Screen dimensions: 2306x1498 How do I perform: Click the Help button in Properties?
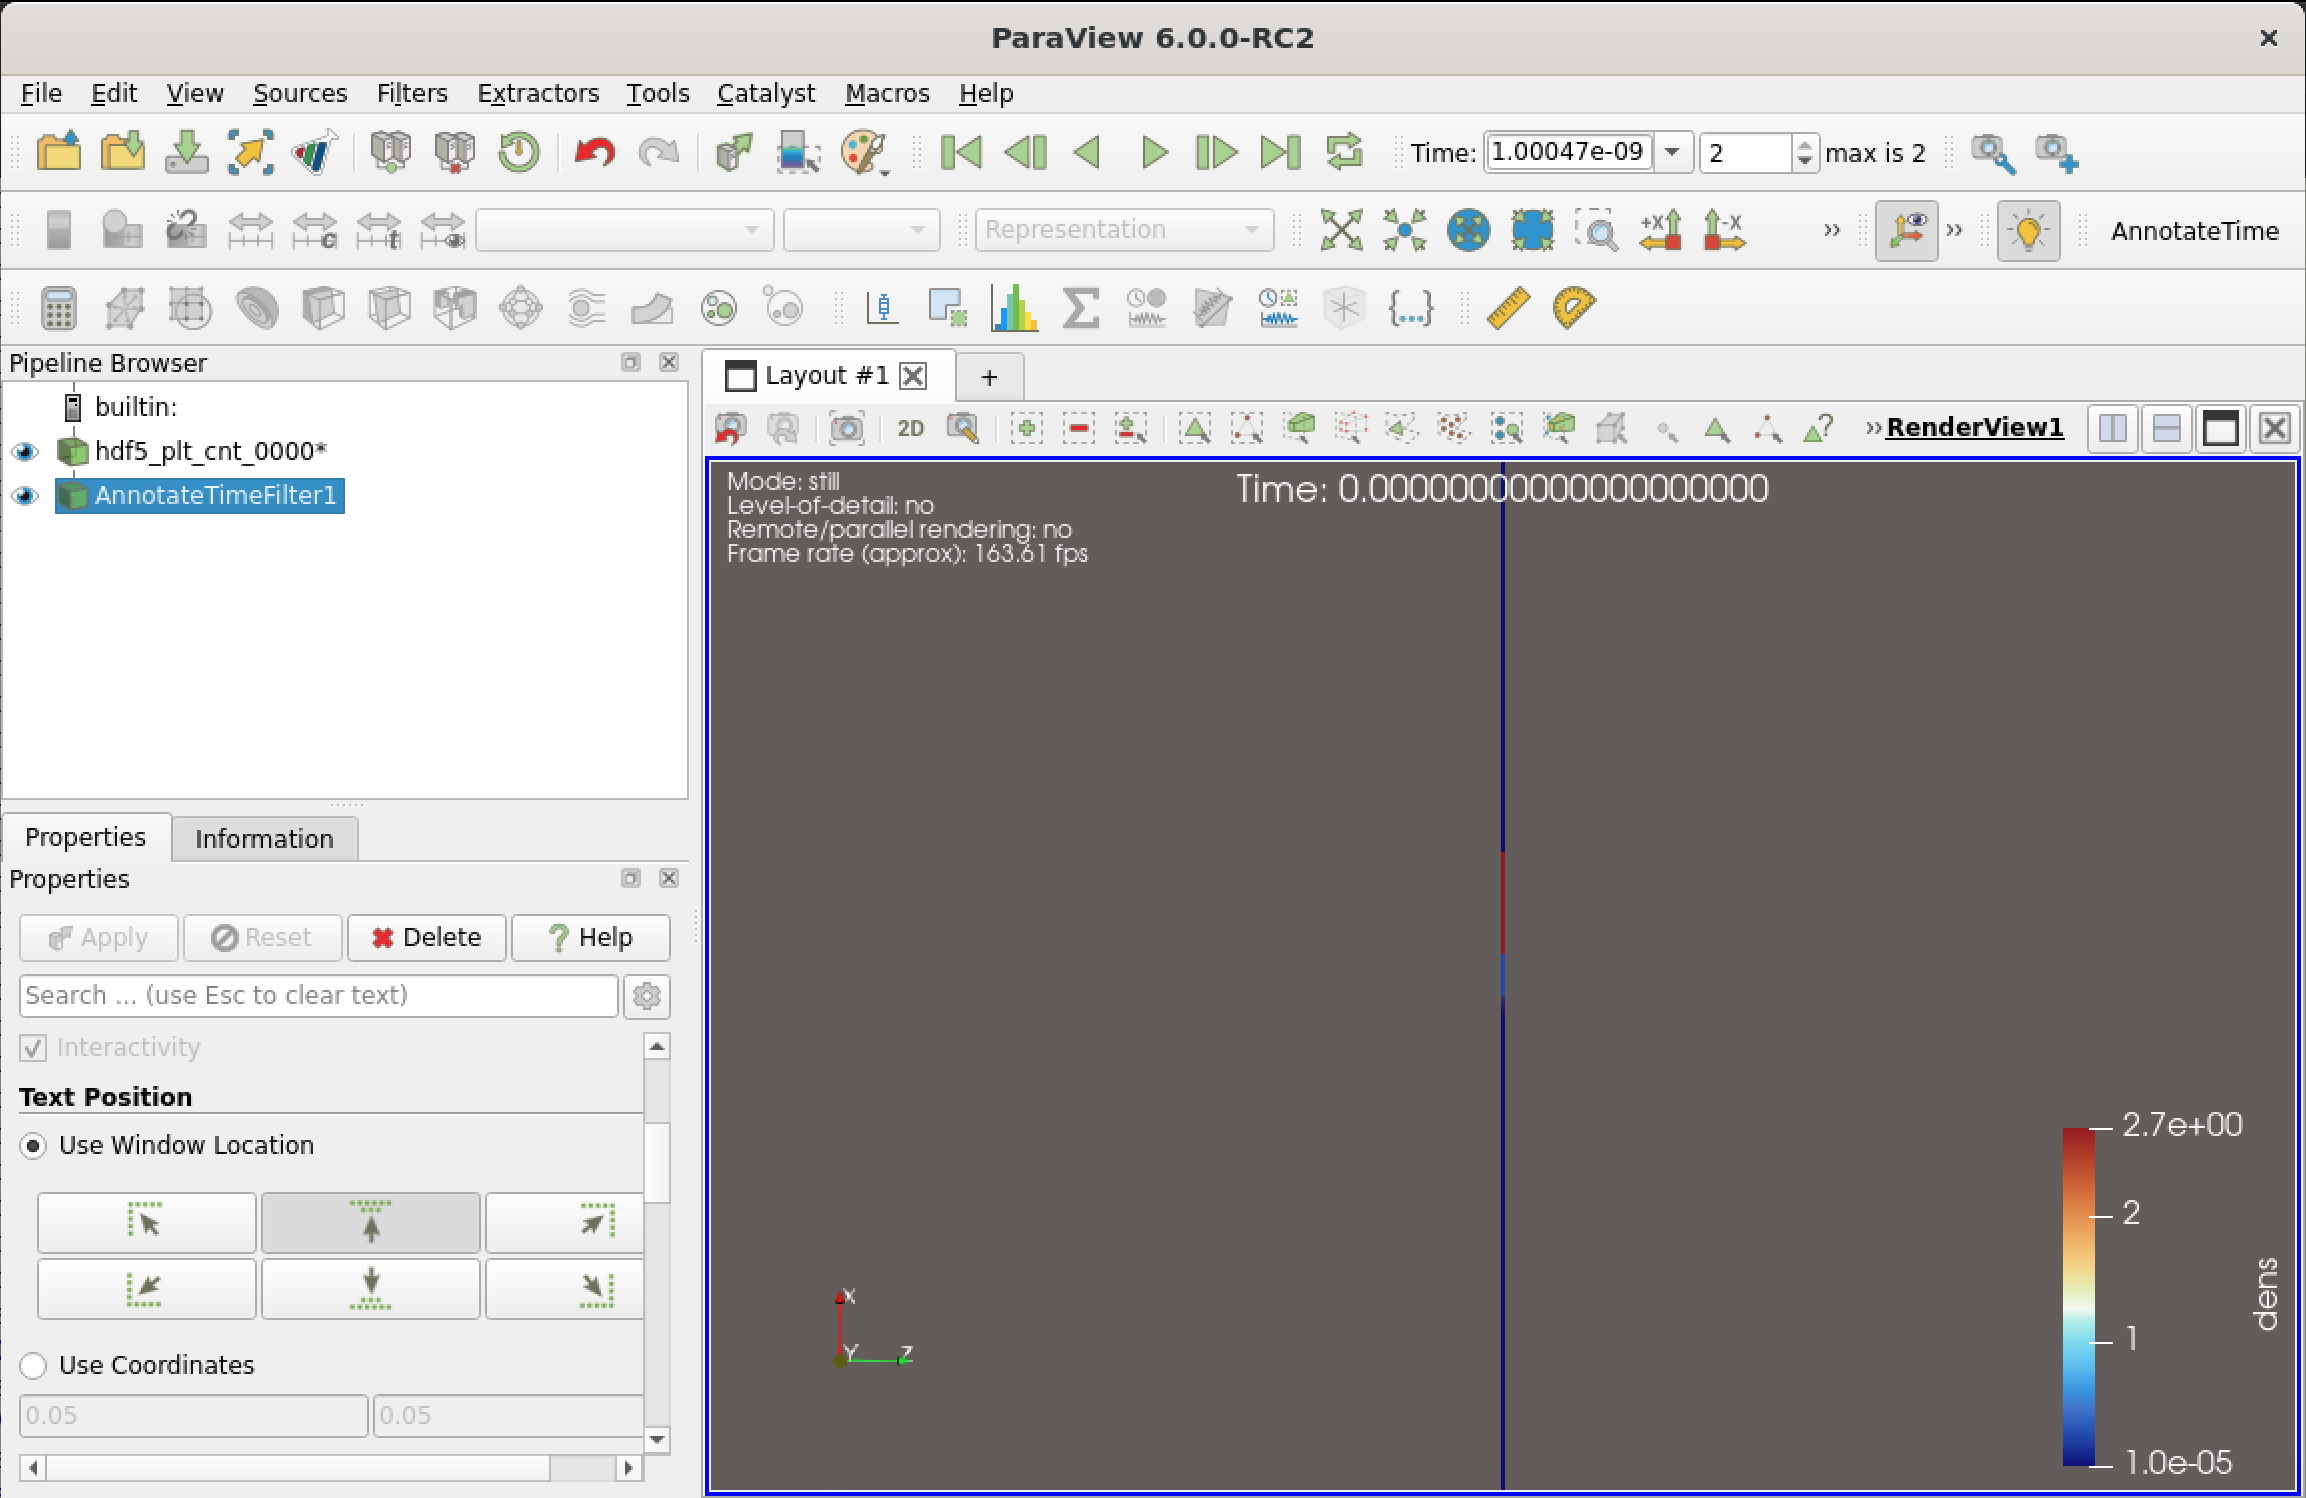(x=590, y=938)
